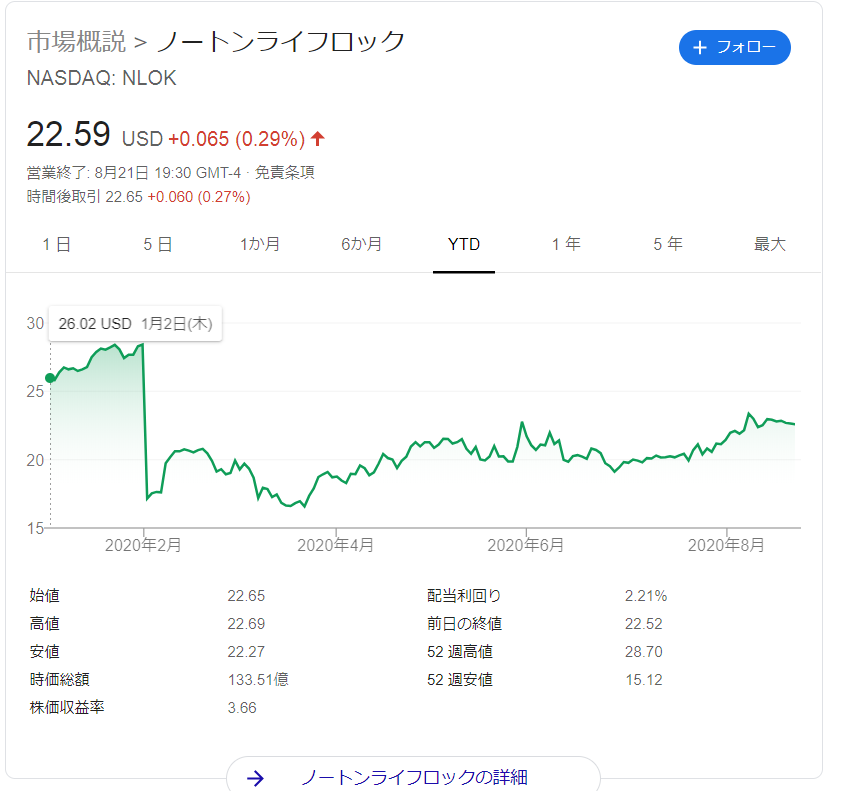Select the 最大 maximum range tab
Image resolution: width=857 pixels, height=791 pixels.
[x=769, y=244]
